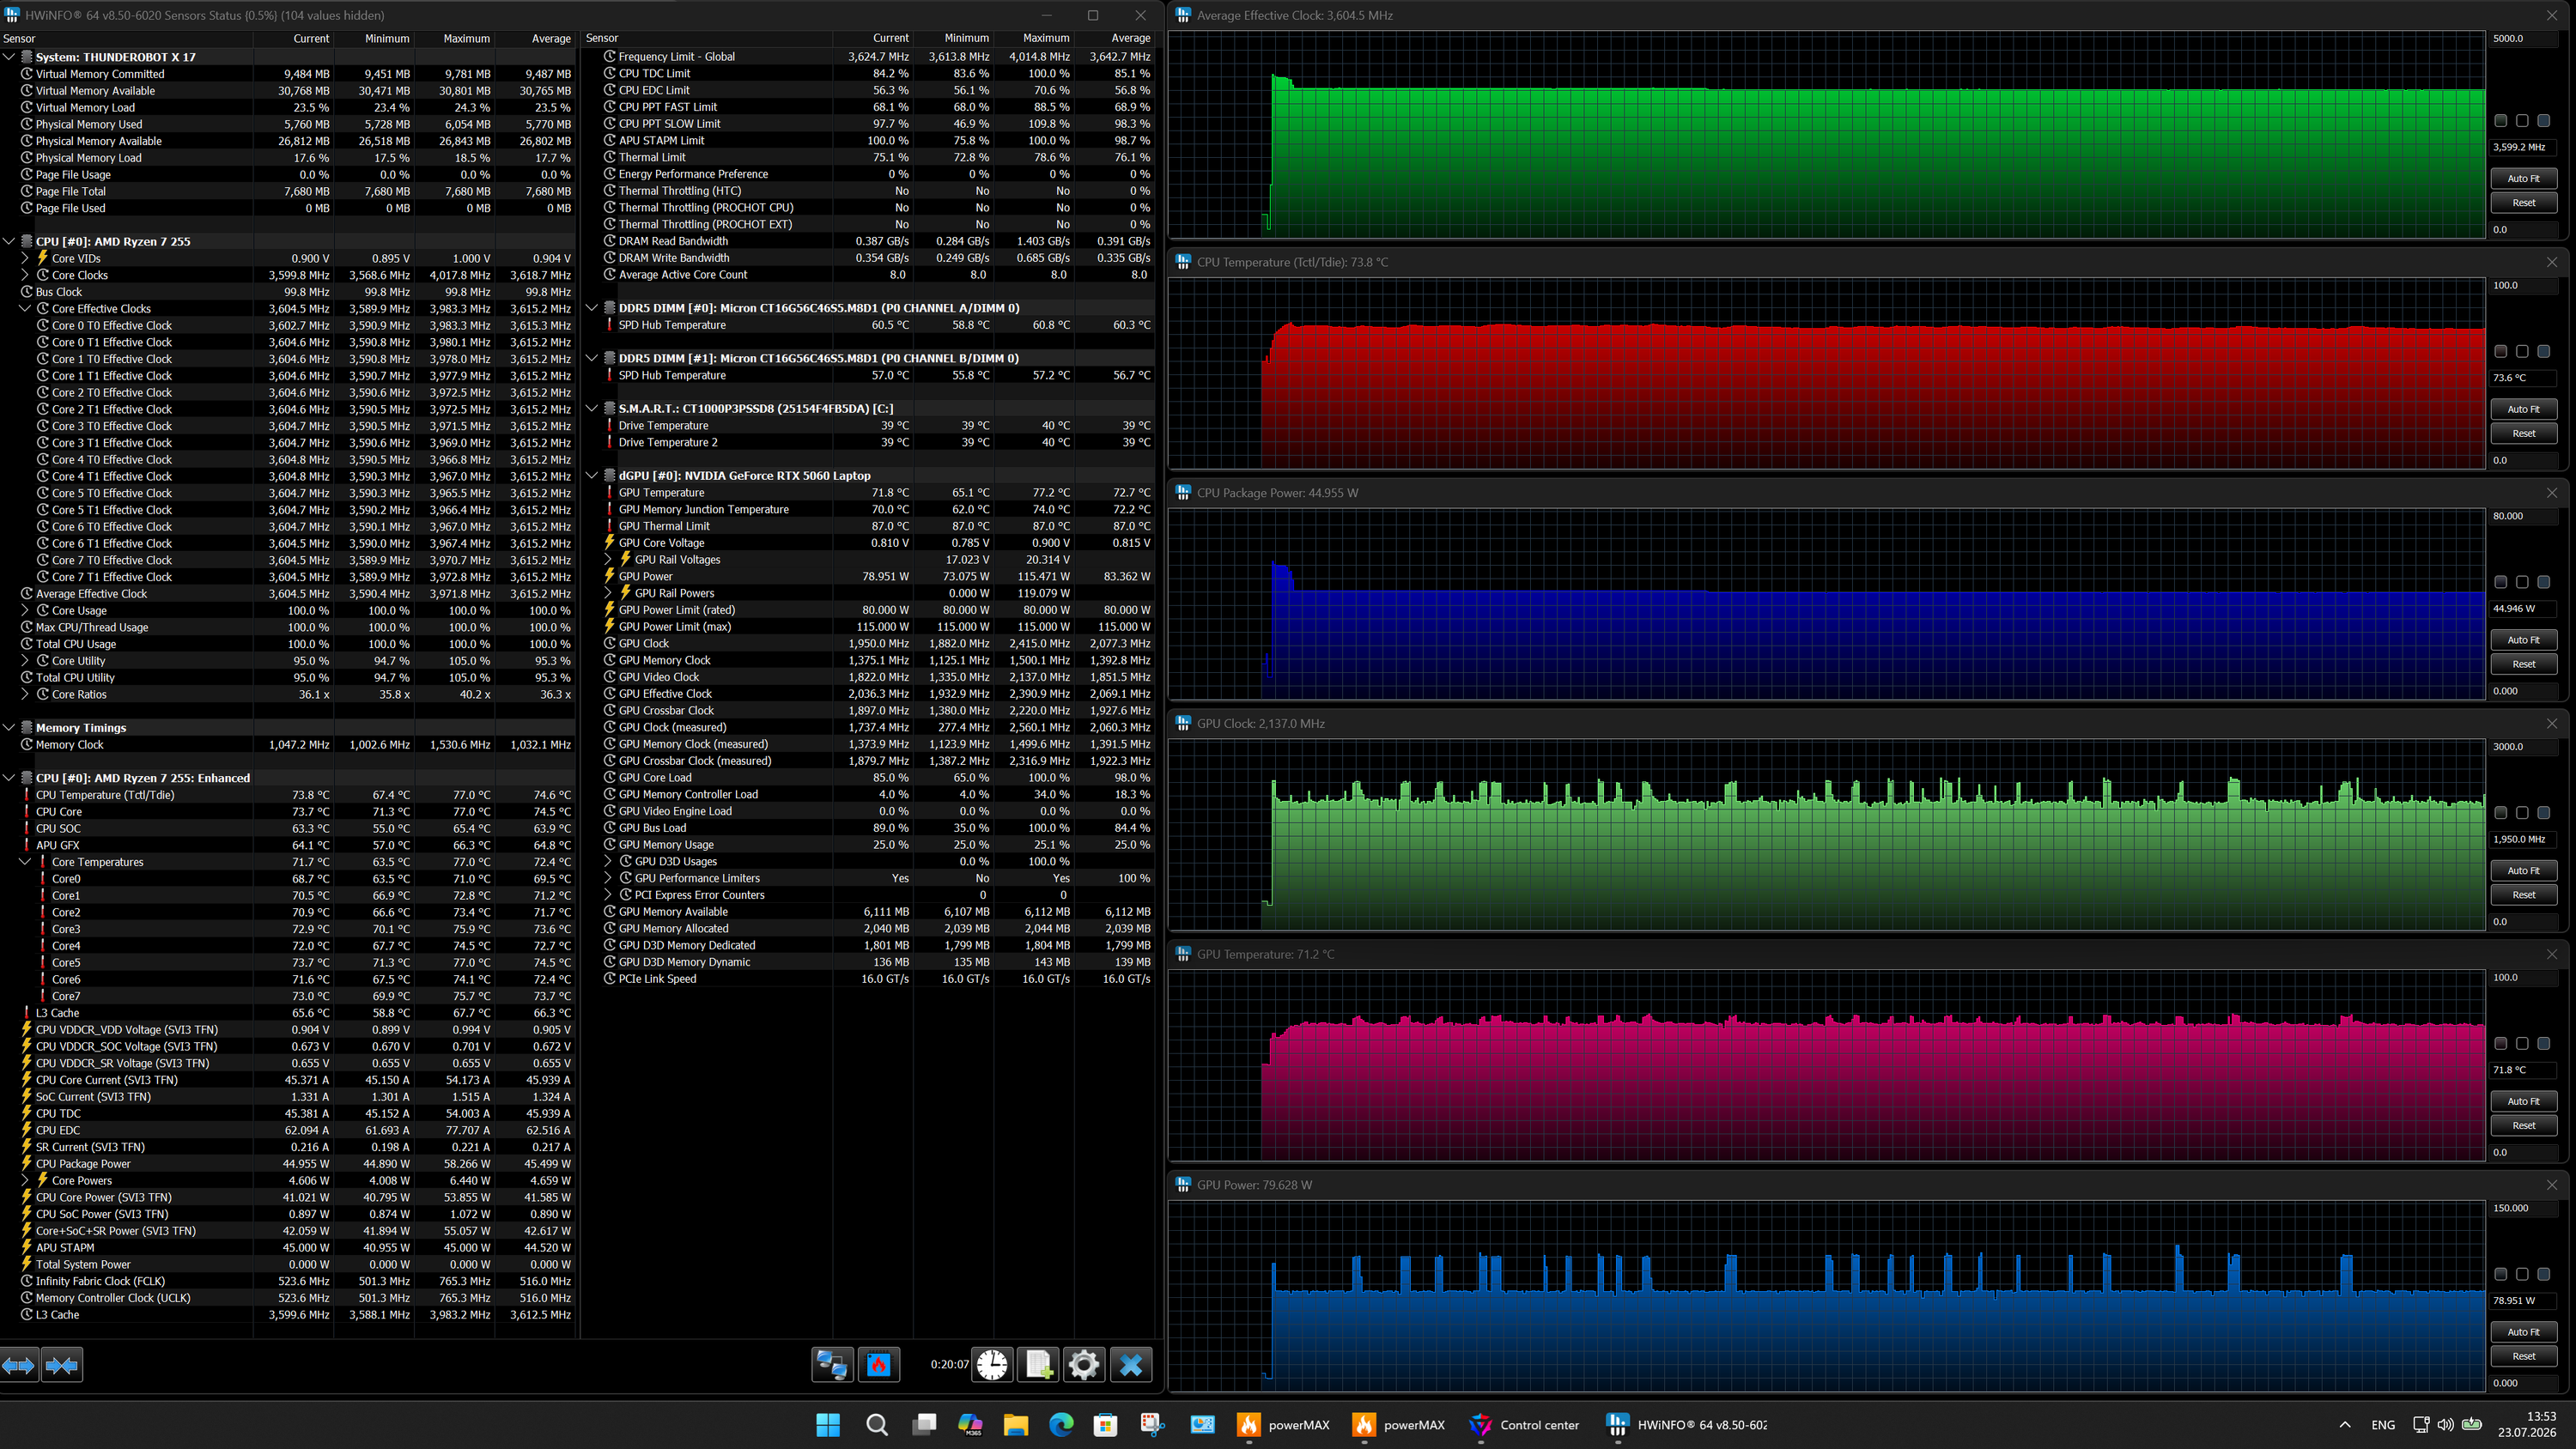
Task: Pick the dark blue color box in Average Effective Clock graph
Action: click(2544, 121)
